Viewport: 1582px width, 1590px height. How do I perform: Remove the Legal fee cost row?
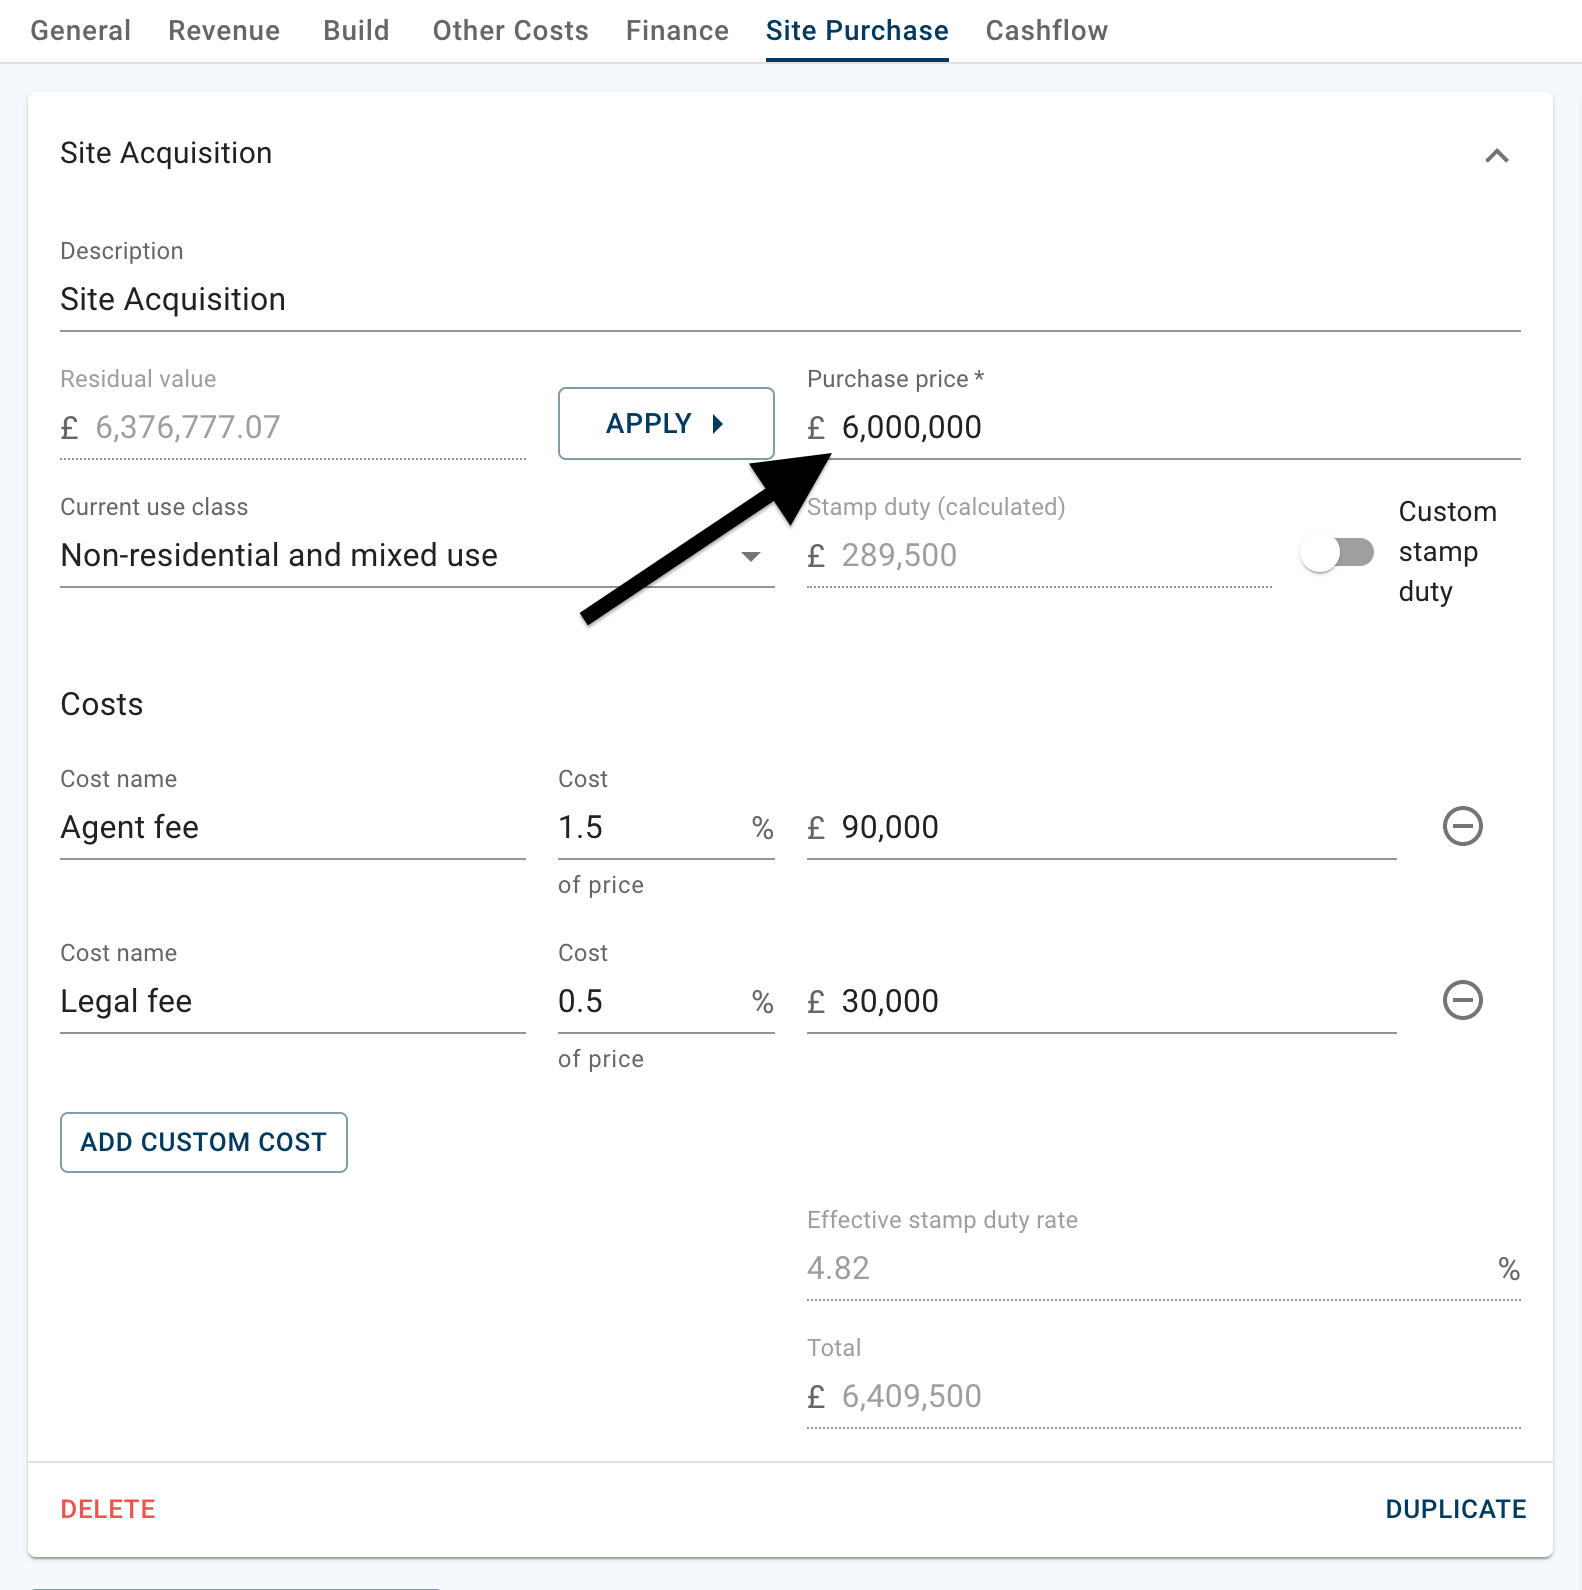tap(1462, 1001)
